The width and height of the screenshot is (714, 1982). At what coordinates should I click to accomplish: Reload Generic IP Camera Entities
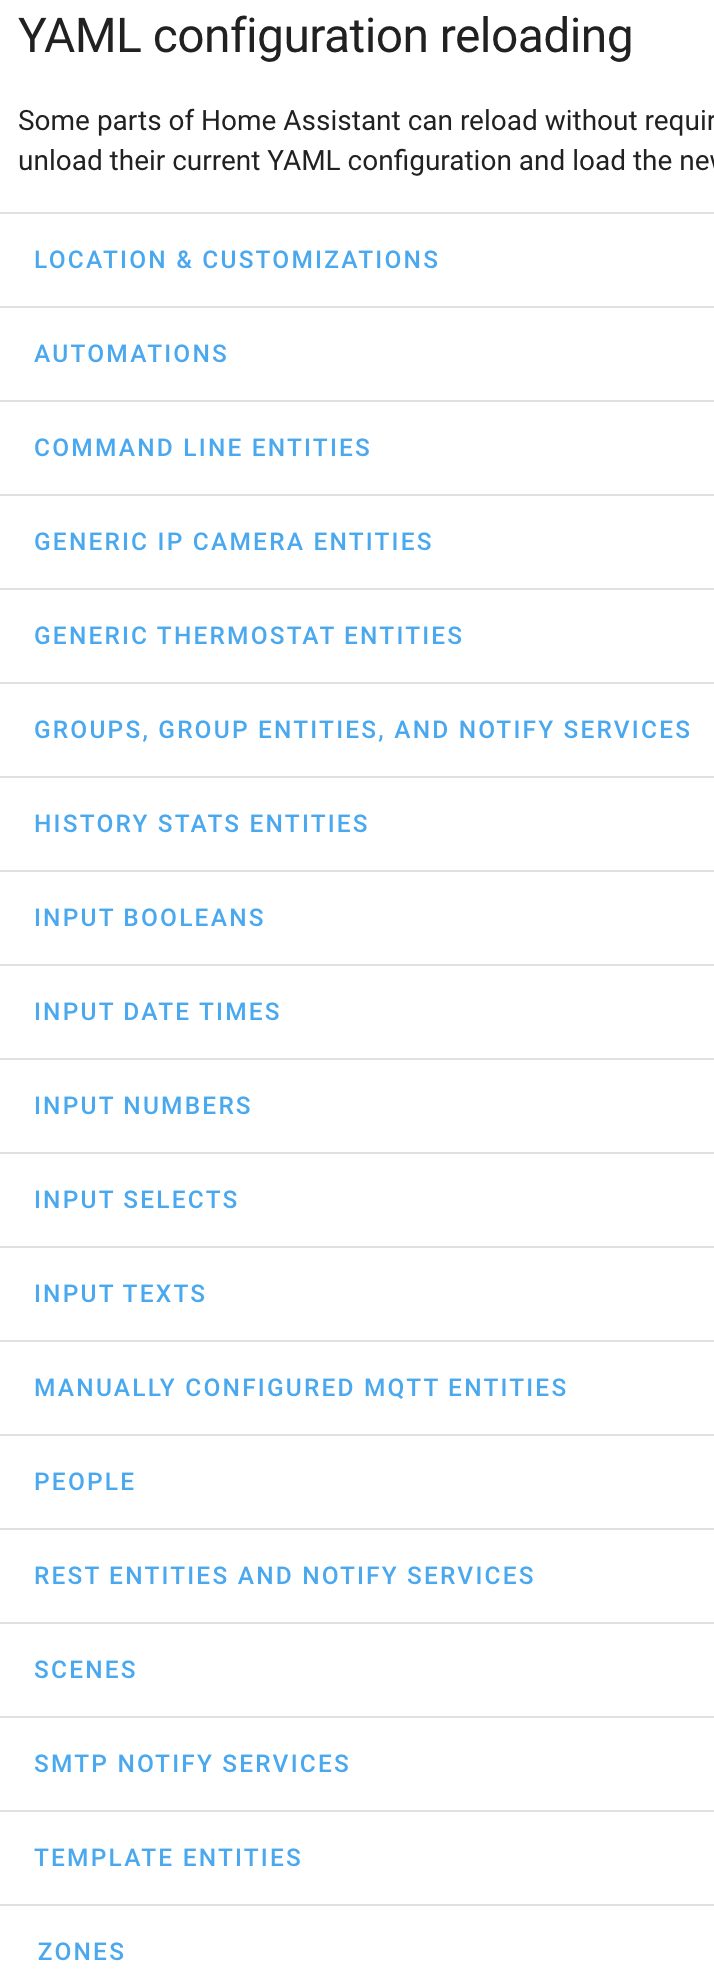(x=233, y=542)
